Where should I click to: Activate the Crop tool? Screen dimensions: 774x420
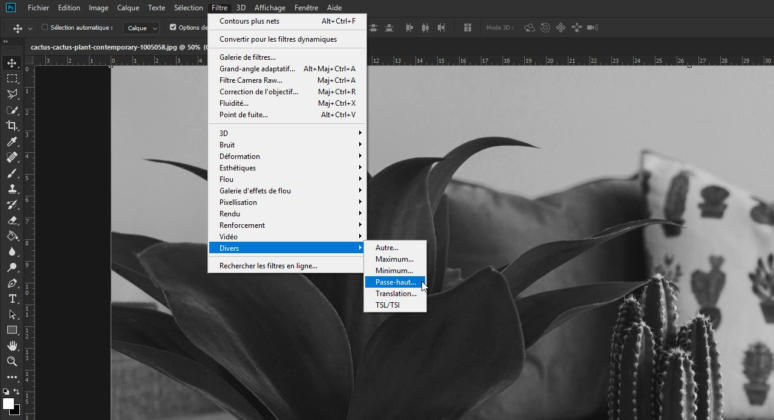pyautogui.click(x=12, y=125)
